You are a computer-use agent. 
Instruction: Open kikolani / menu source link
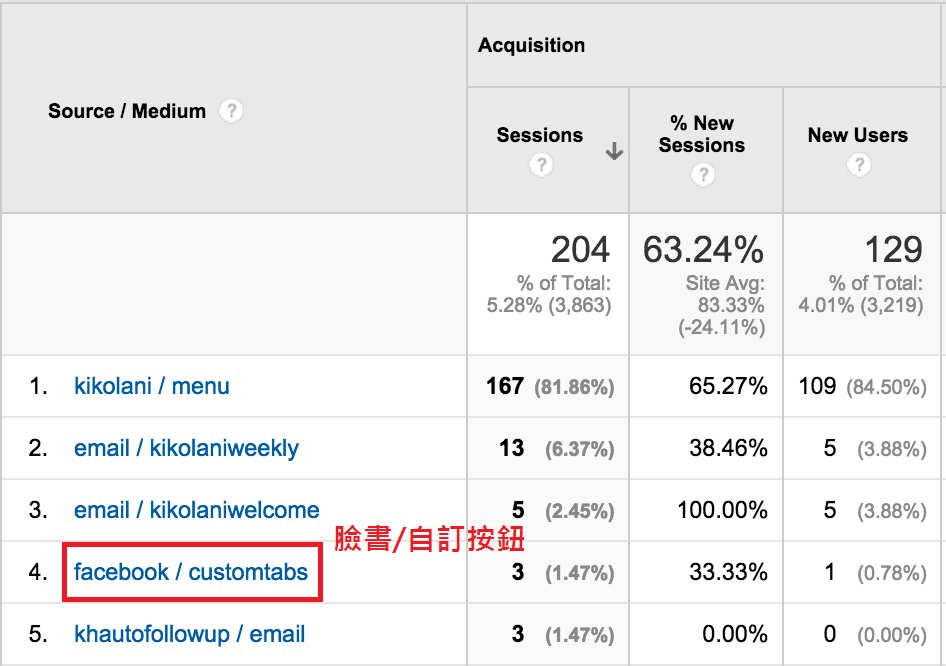(x=152, y=386)
